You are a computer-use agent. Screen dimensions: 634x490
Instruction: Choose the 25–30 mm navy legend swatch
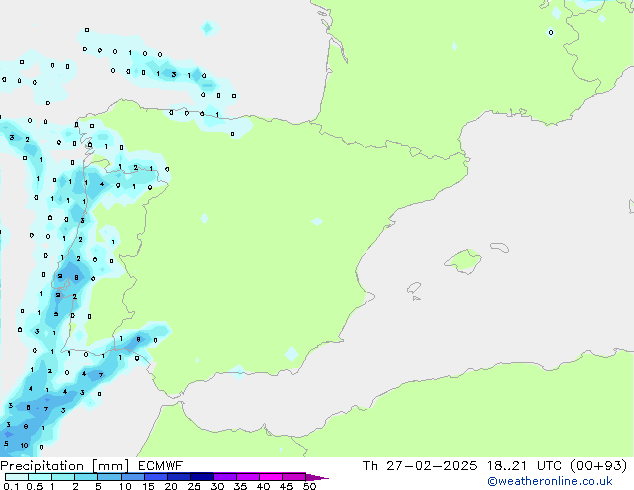coord(201,477)
